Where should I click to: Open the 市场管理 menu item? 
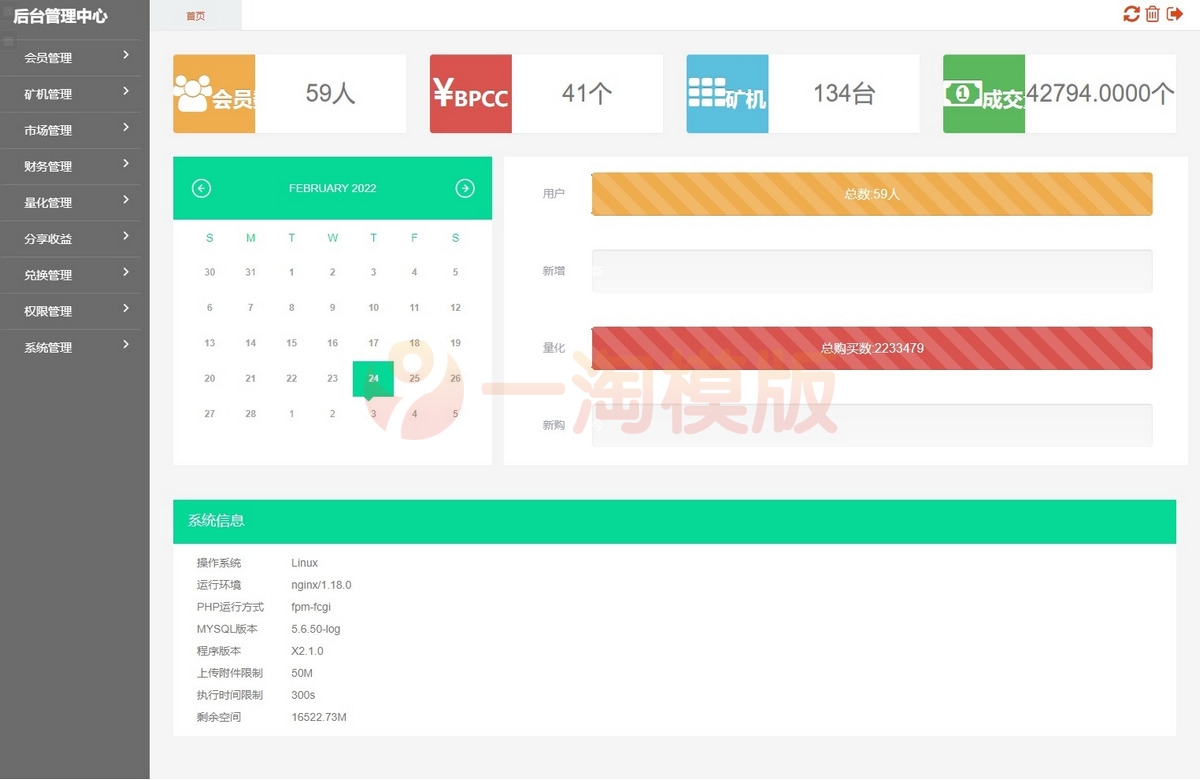(75, 130)
